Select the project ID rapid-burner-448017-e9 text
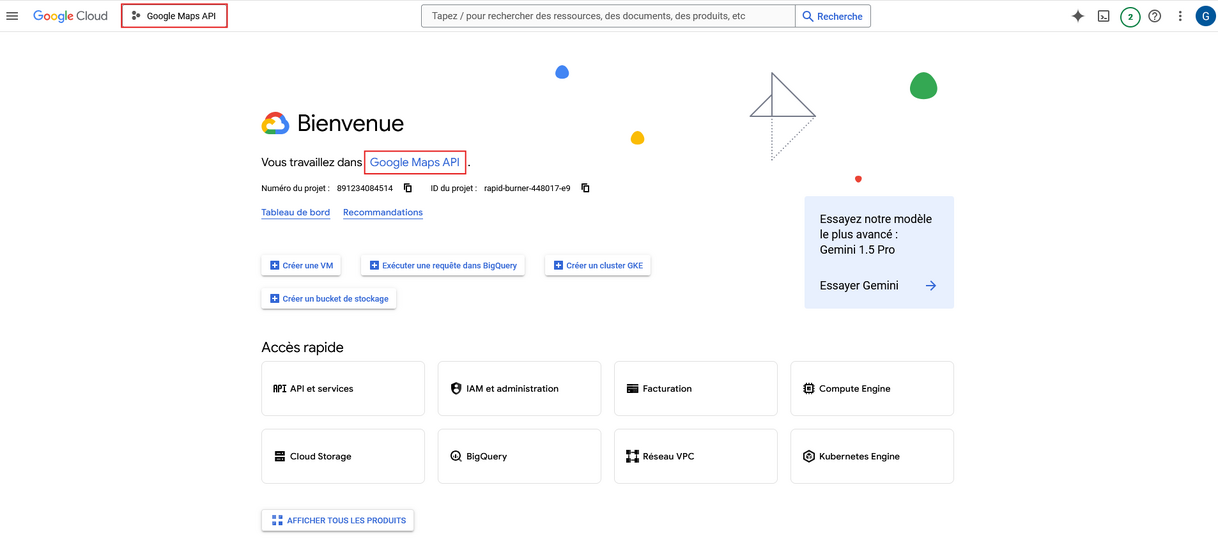This screenshot has width=1218, height=554. (527, 188)
